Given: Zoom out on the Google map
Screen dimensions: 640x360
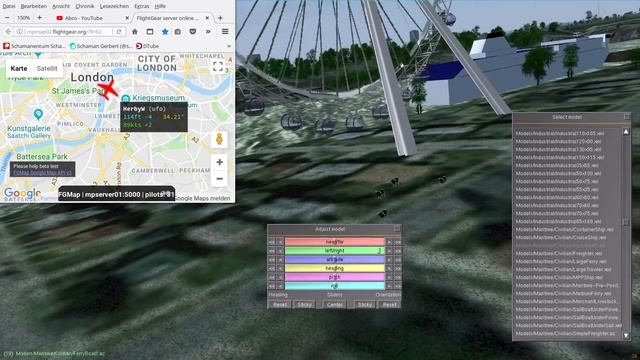Looking at the screenshot, I should click(219, 179).
